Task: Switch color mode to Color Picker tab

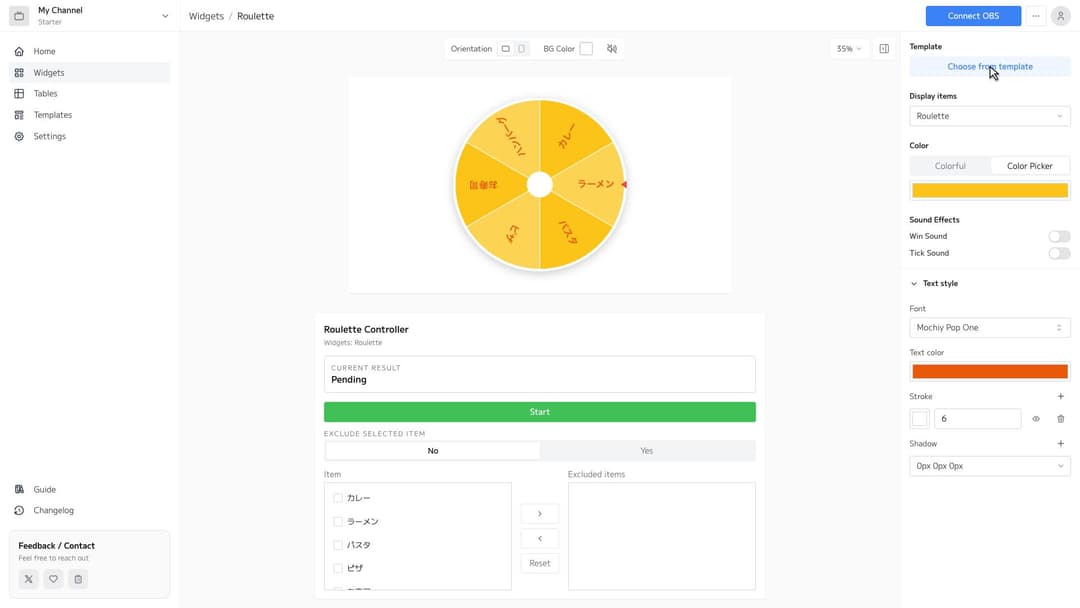Action: coord(1030,166)
